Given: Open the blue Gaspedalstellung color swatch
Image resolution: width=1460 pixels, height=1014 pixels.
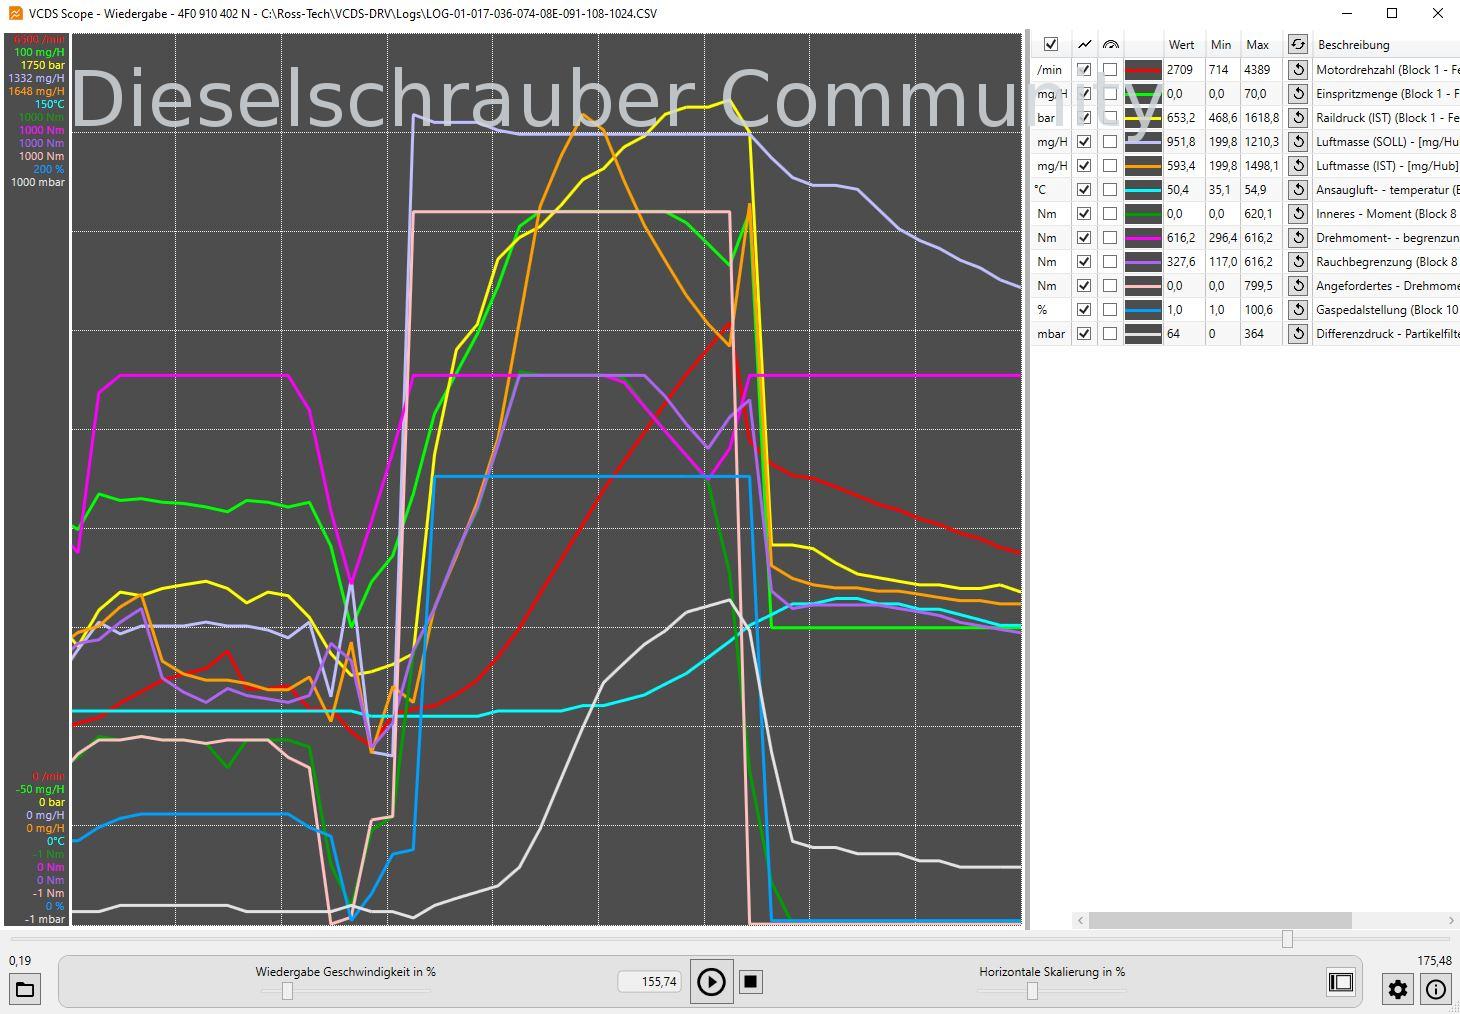Looking at the screenshot, I should click(x=1143, y=310).
